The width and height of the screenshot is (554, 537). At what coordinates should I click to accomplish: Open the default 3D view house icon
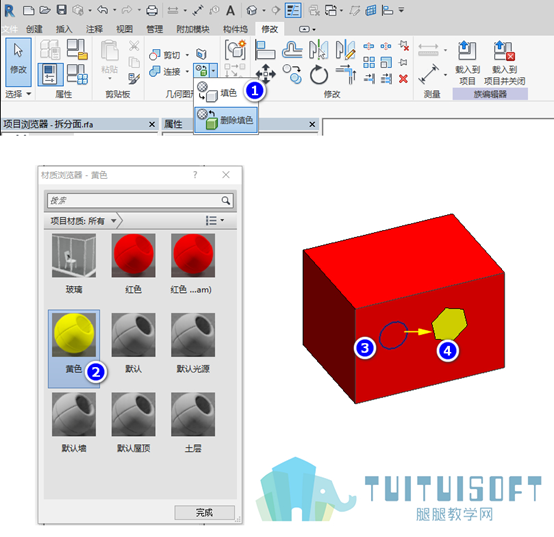click(x=252, y=11)
